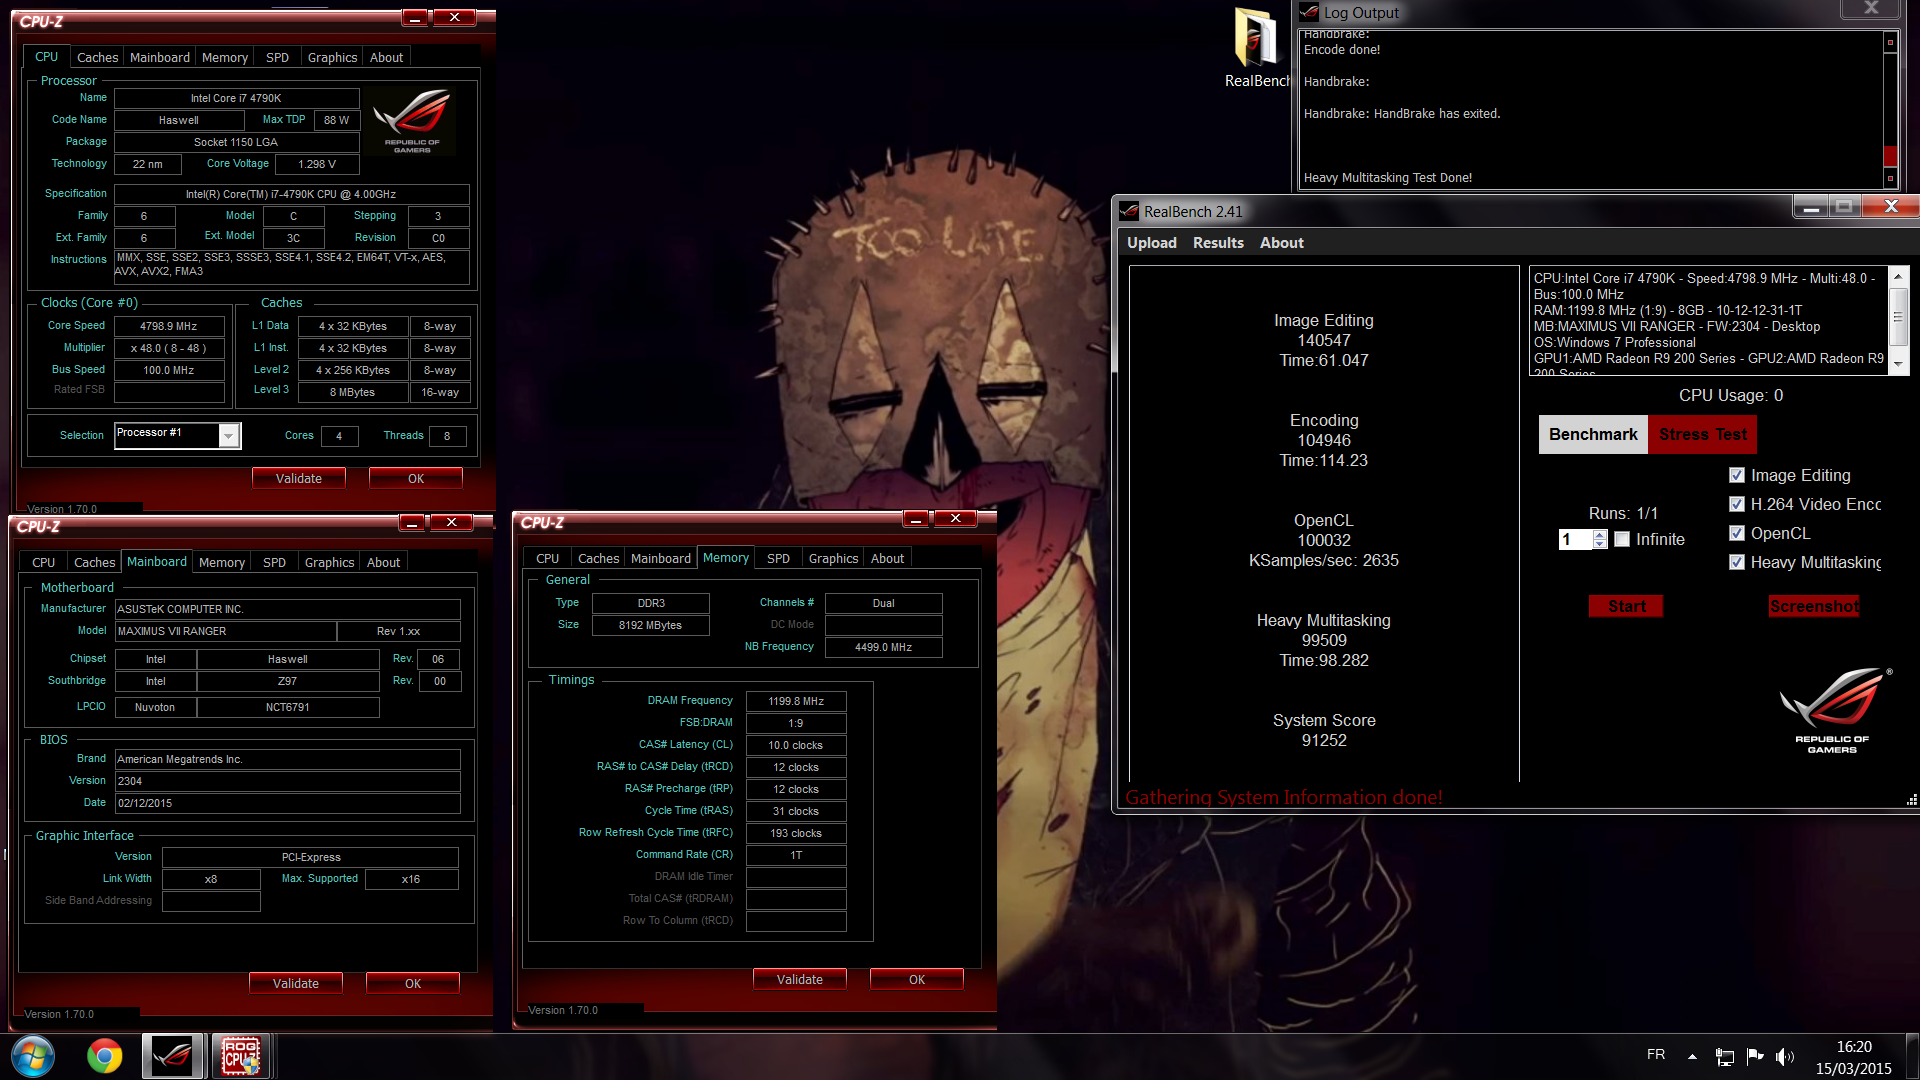Click the network tray icon

1724,1056
